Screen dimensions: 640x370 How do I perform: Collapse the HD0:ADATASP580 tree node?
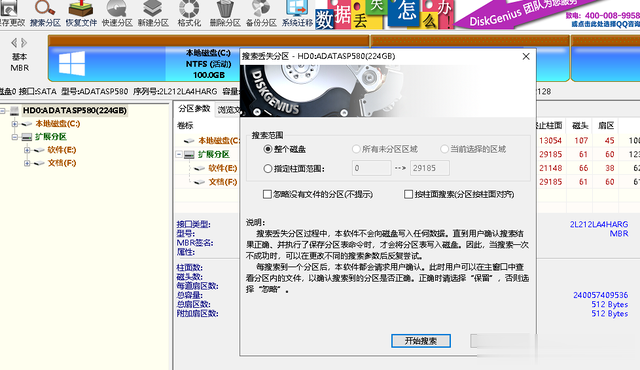tap(3, 111)
